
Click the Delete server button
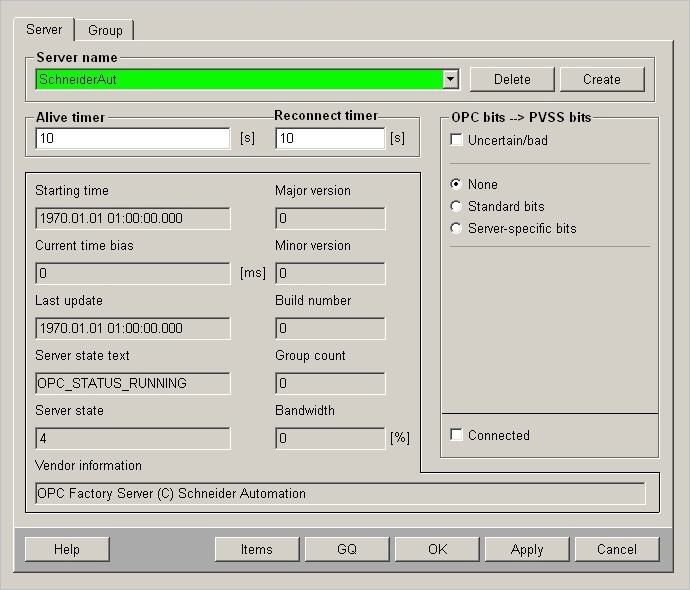pos(511,79)
